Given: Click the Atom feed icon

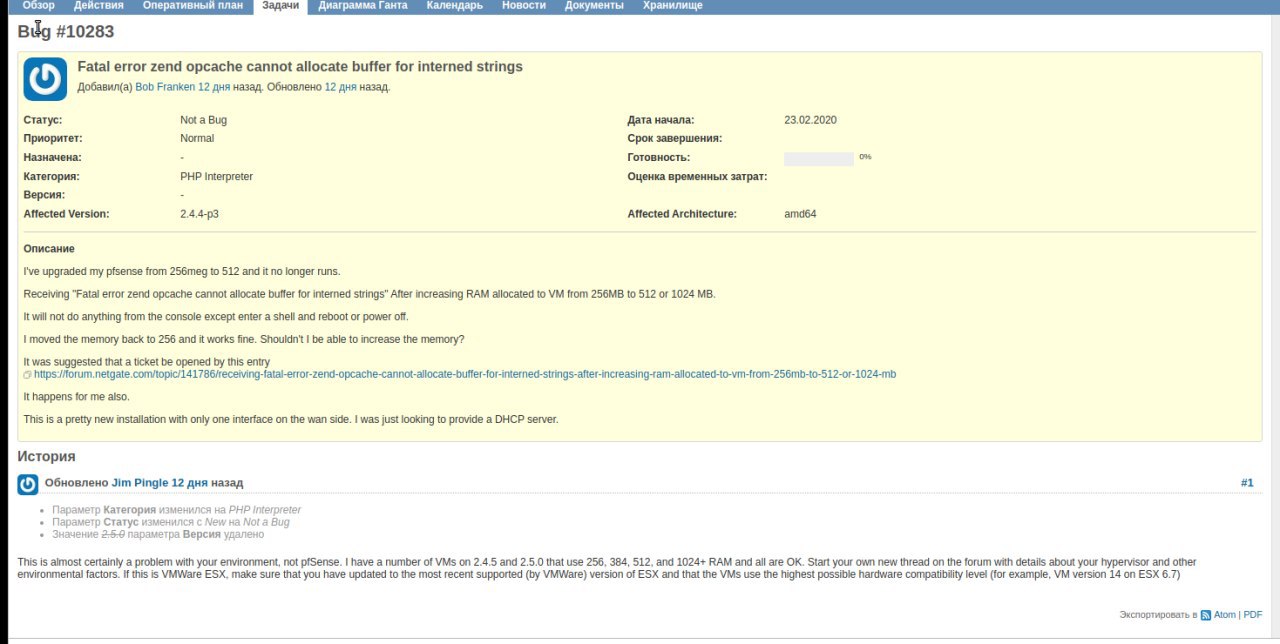Looking at the screenshot, I should click(1206, 615).
